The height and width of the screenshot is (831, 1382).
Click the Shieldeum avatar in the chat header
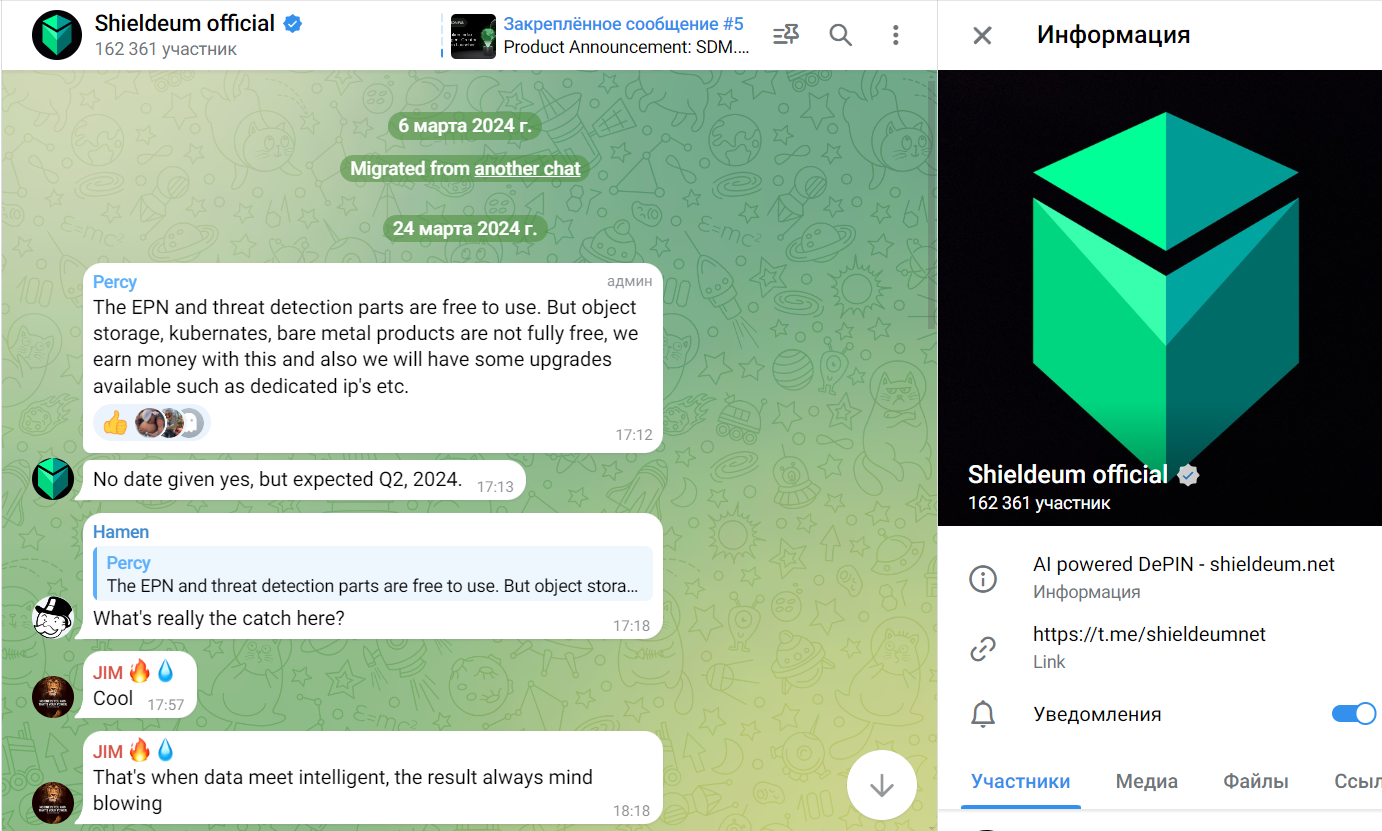tap(57, 36)
